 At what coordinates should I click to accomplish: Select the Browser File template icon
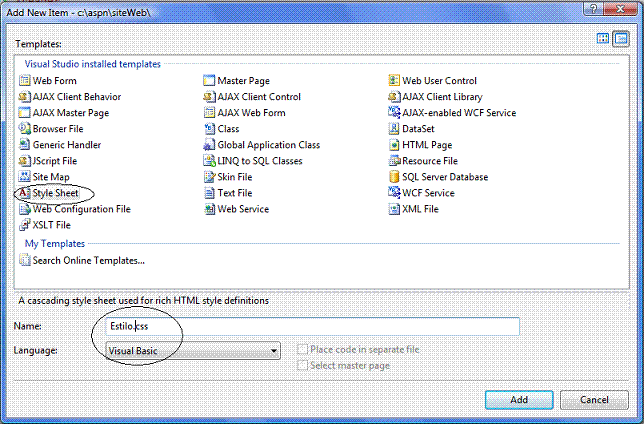coord(25,129)
